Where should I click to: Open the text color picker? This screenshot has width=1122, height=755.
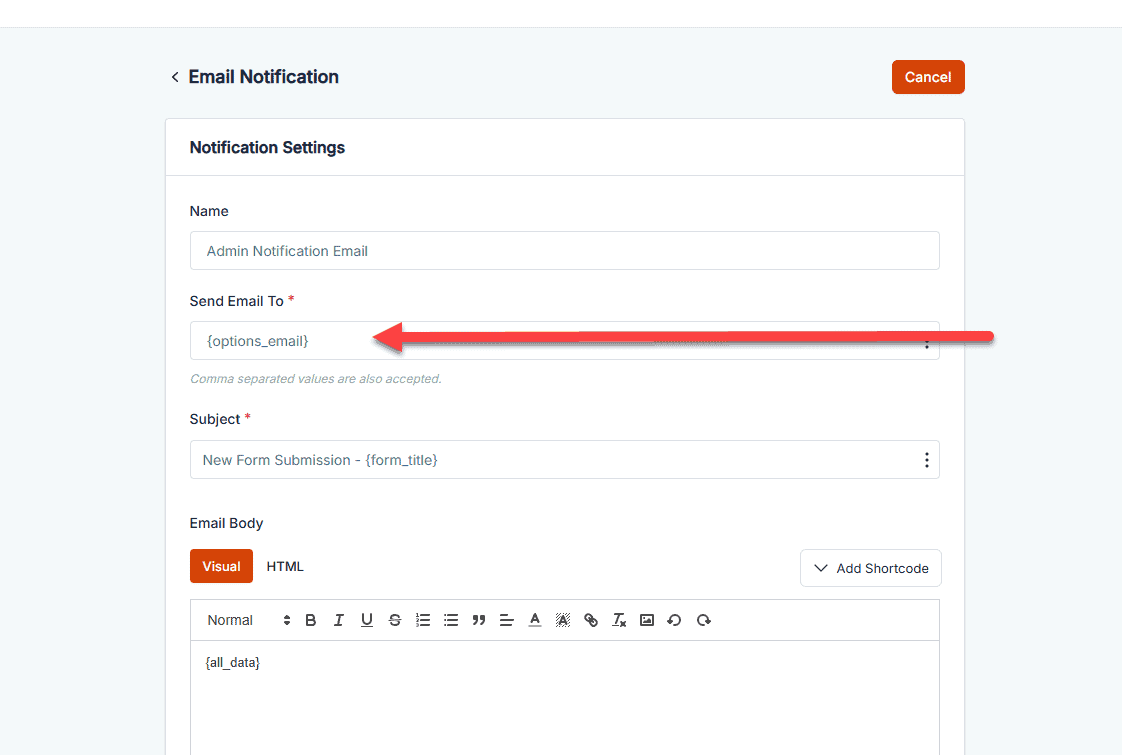tap(535, 620)
